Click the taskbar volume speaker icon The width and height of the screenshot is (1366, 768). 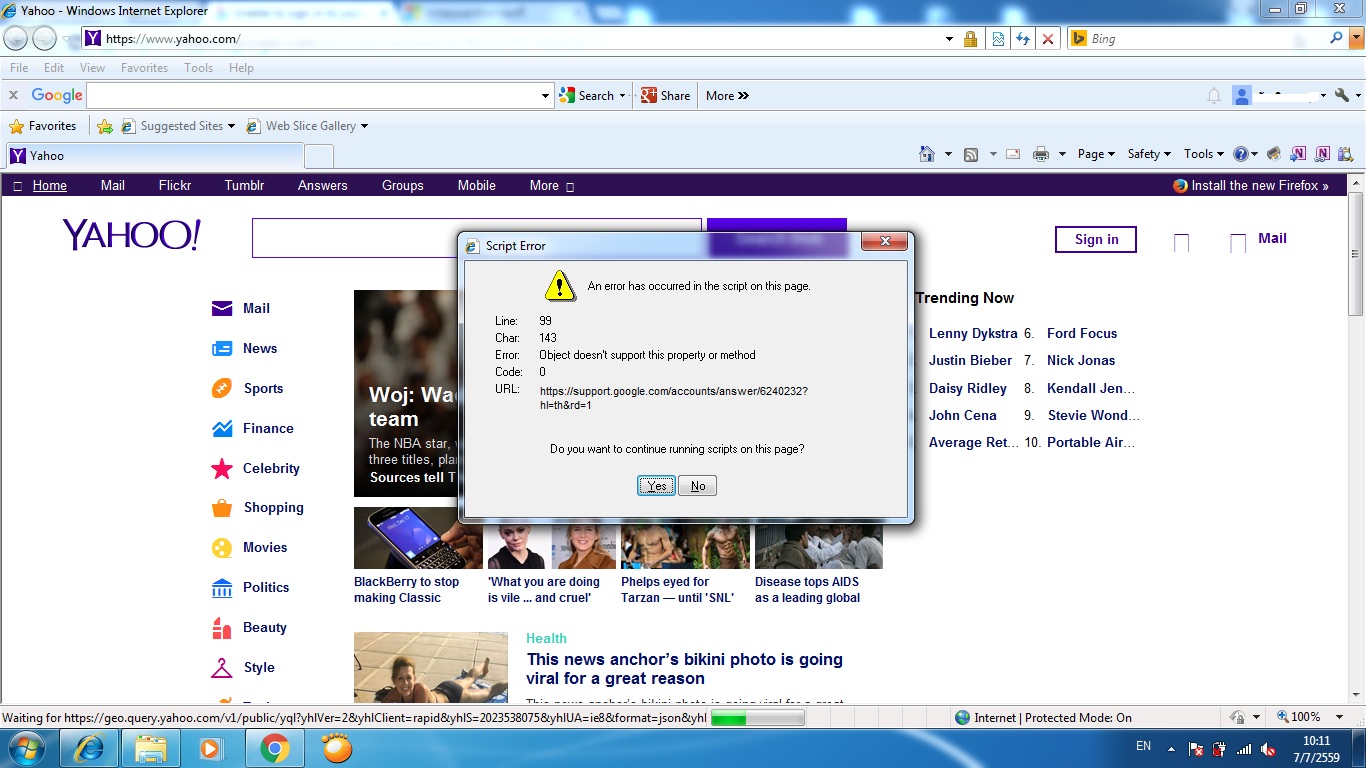[x=1268, y=749]
